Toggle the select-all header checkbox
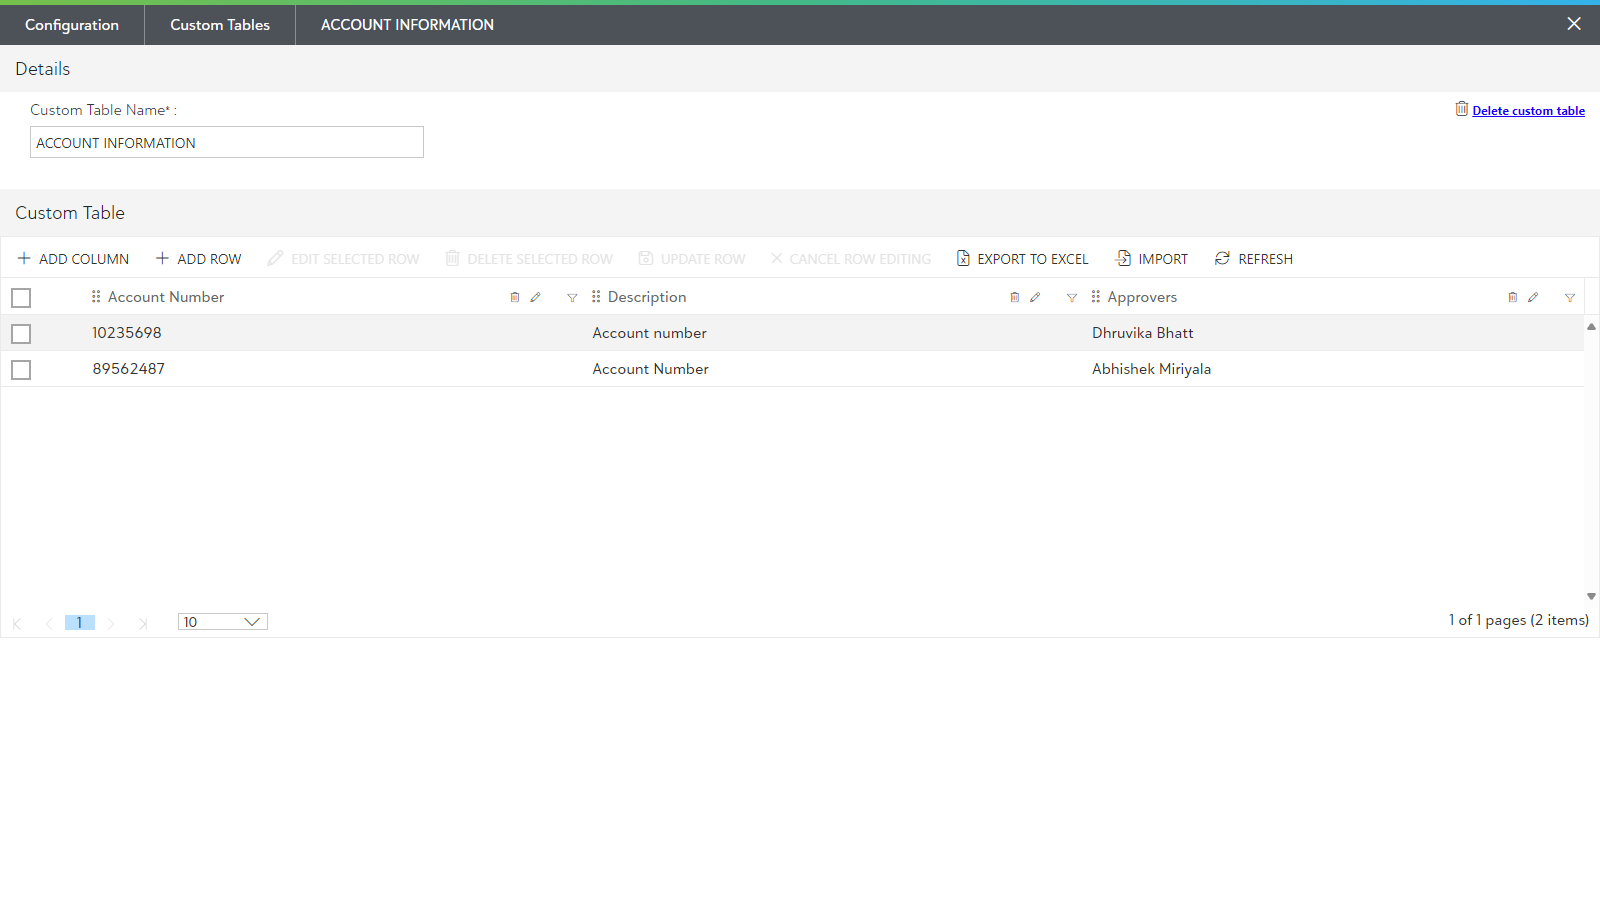The width and height of the screenshot is (1600, 900). click(21, 298)
